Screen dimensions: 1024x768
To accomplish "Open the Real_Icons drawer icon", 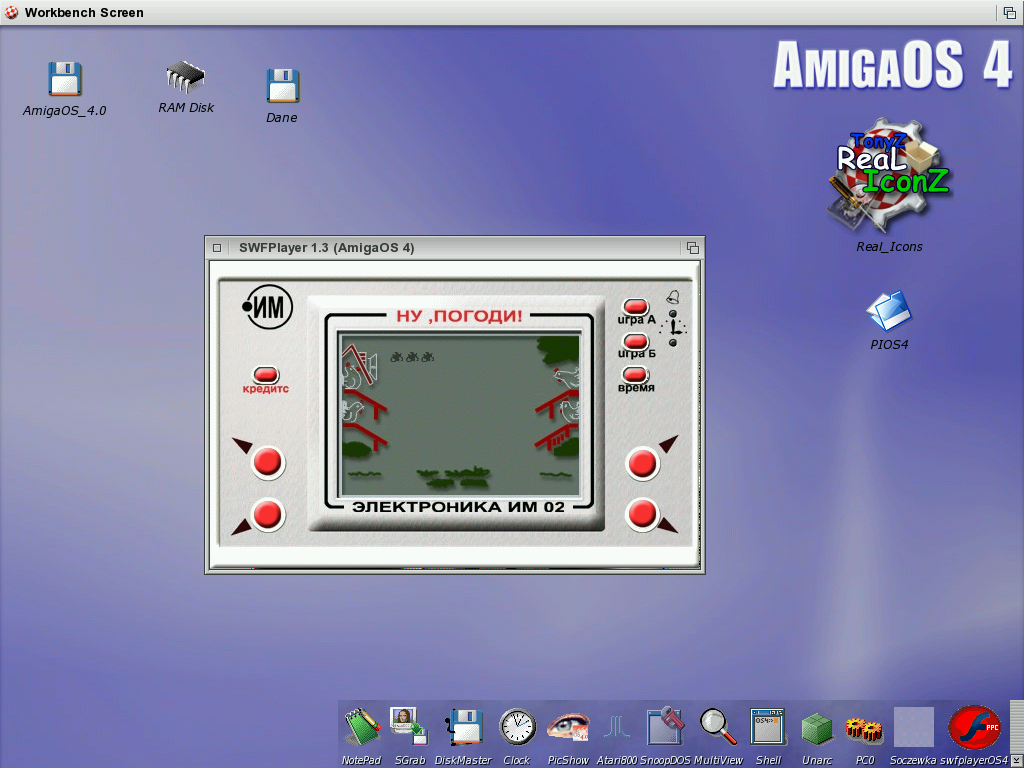I will (888, 175).
